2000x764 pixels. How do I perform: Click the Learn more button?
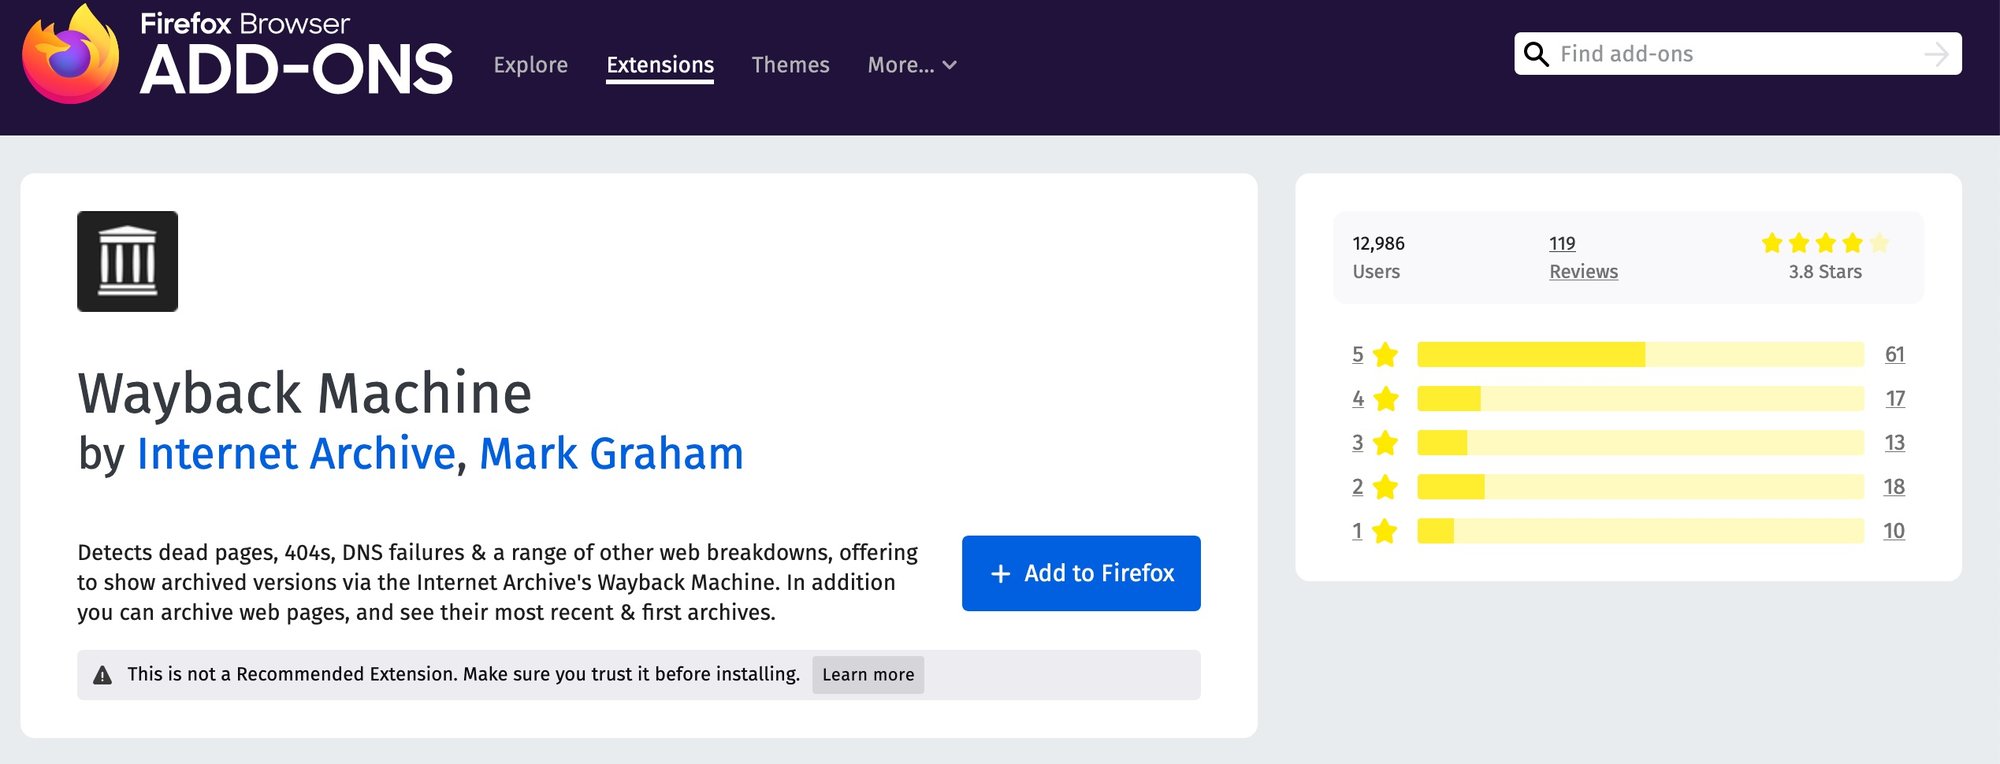[868, 675]
